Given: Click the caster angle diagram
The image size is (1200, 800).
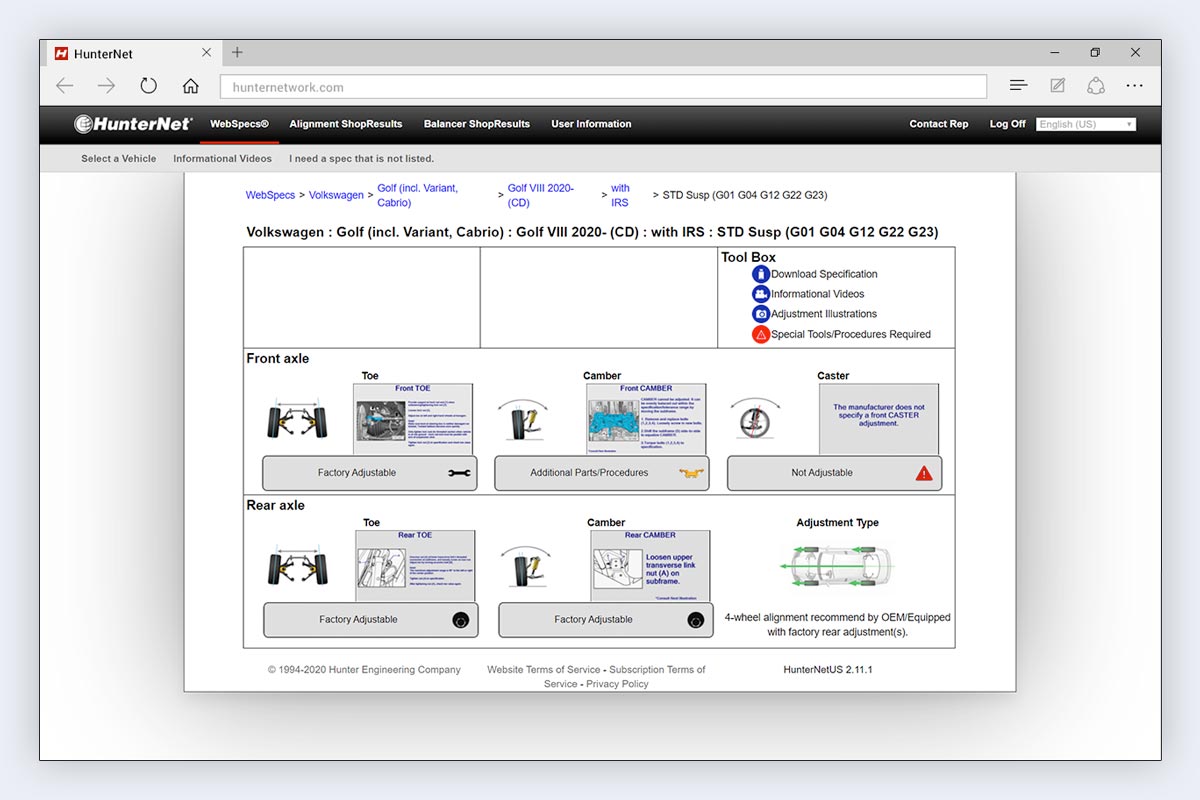Looking at the screenshot, I should click(755, 420).
